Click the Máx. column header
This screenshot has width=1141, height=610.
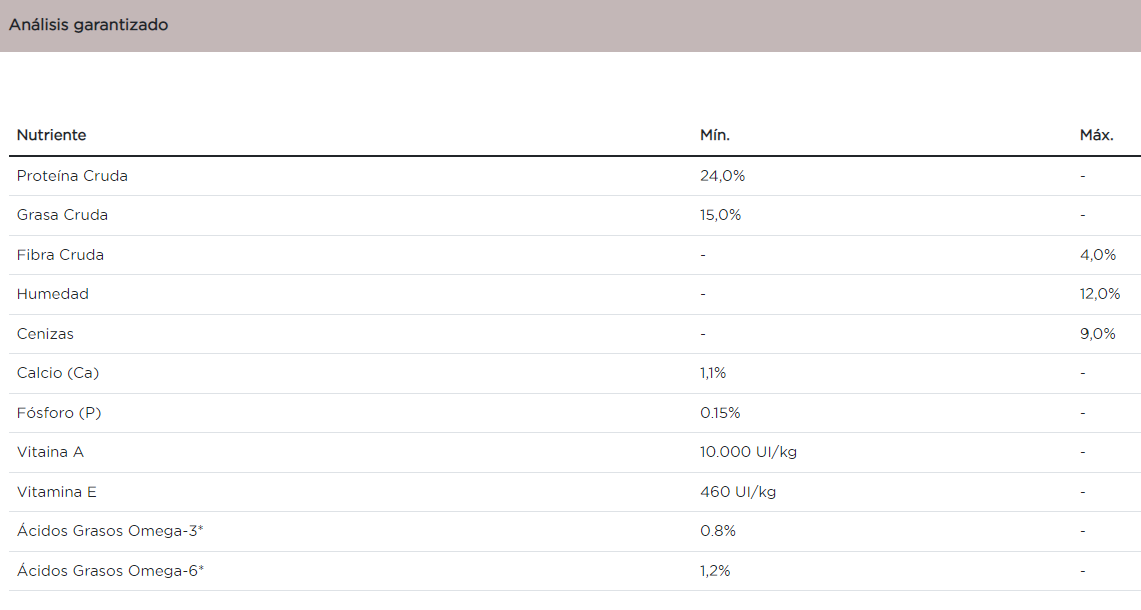1097,135
